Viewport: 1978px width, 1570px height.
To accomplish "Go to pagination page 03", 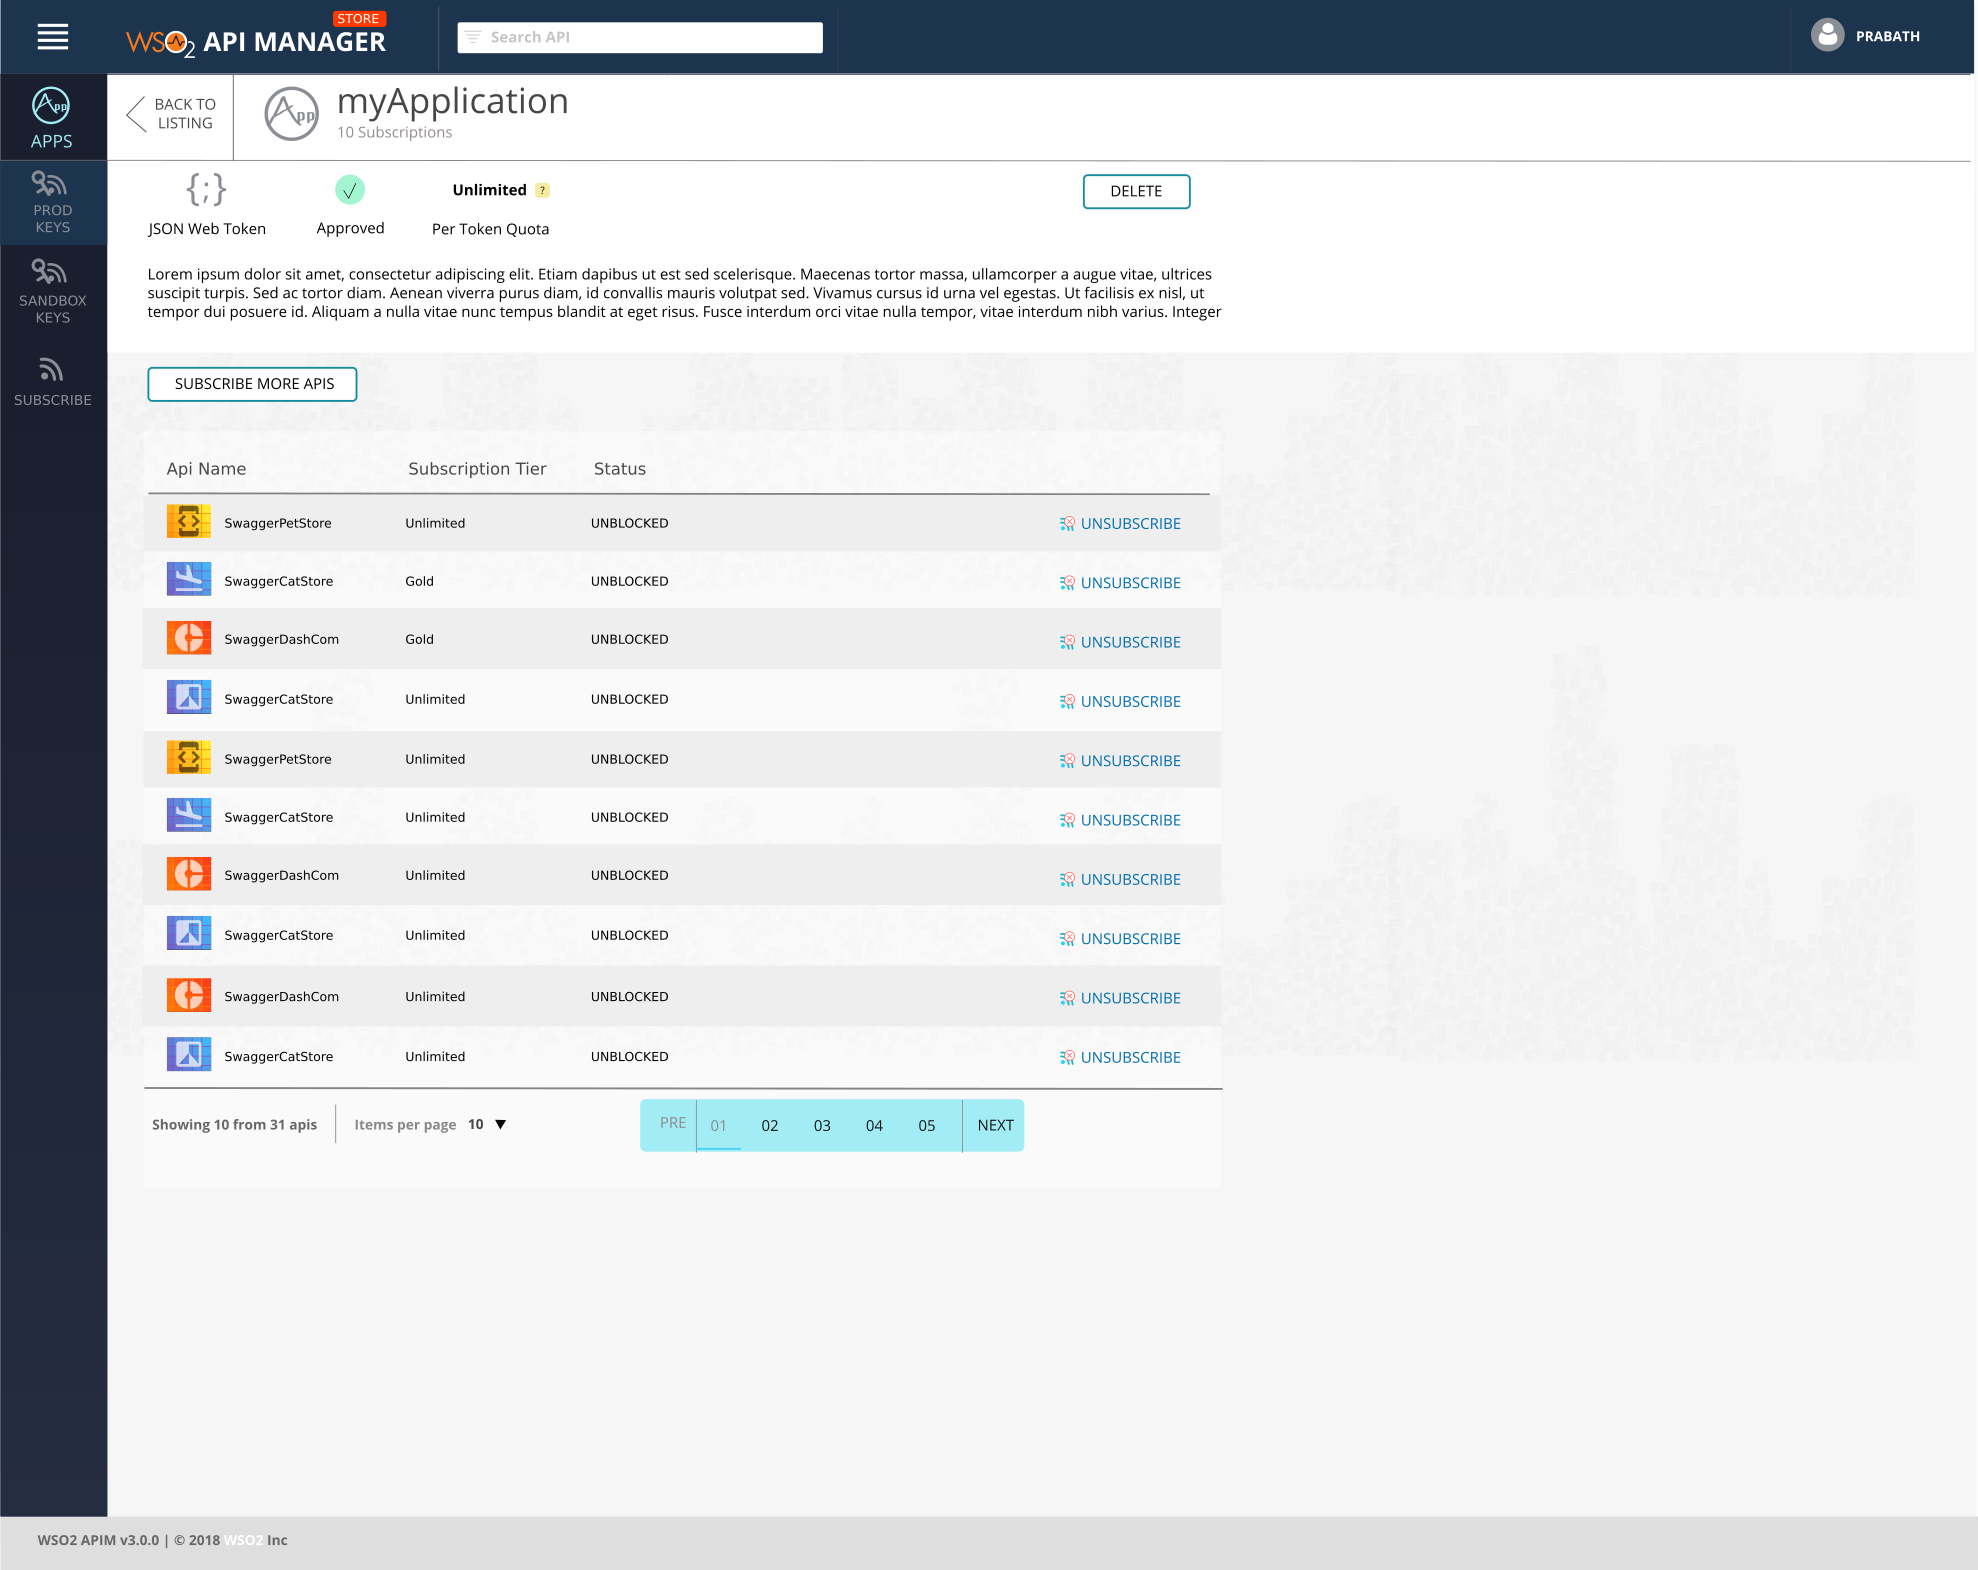I will click(x=822, y=1125).
